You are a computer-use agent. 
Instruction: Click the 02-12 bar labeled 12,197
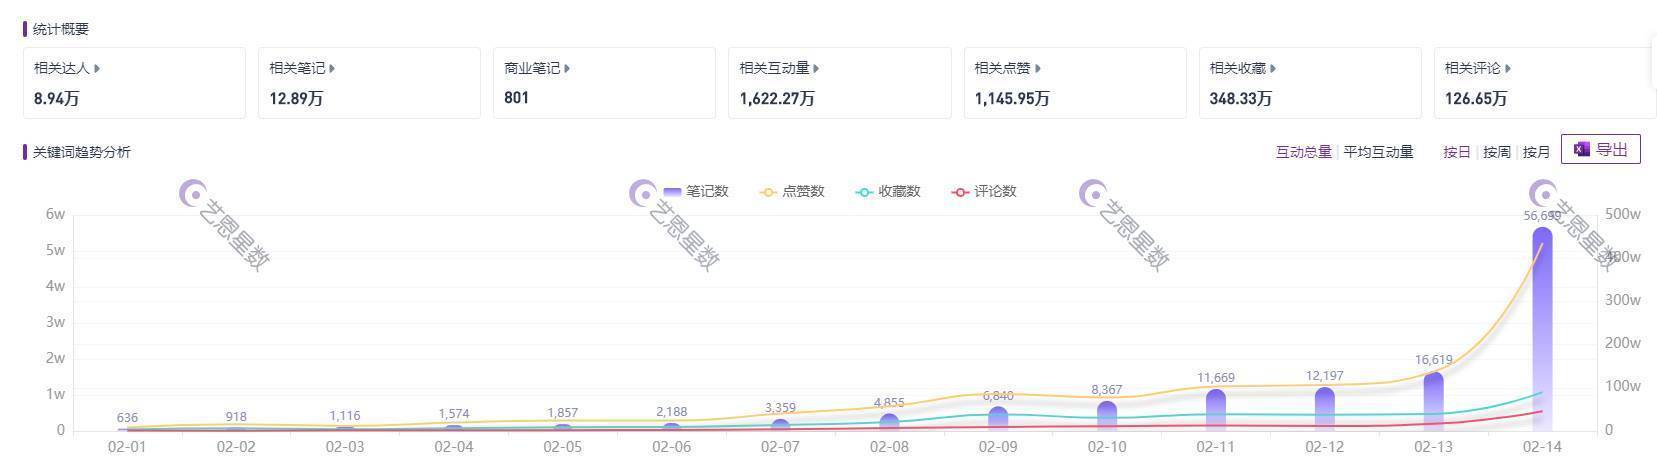pos(1325,409)
